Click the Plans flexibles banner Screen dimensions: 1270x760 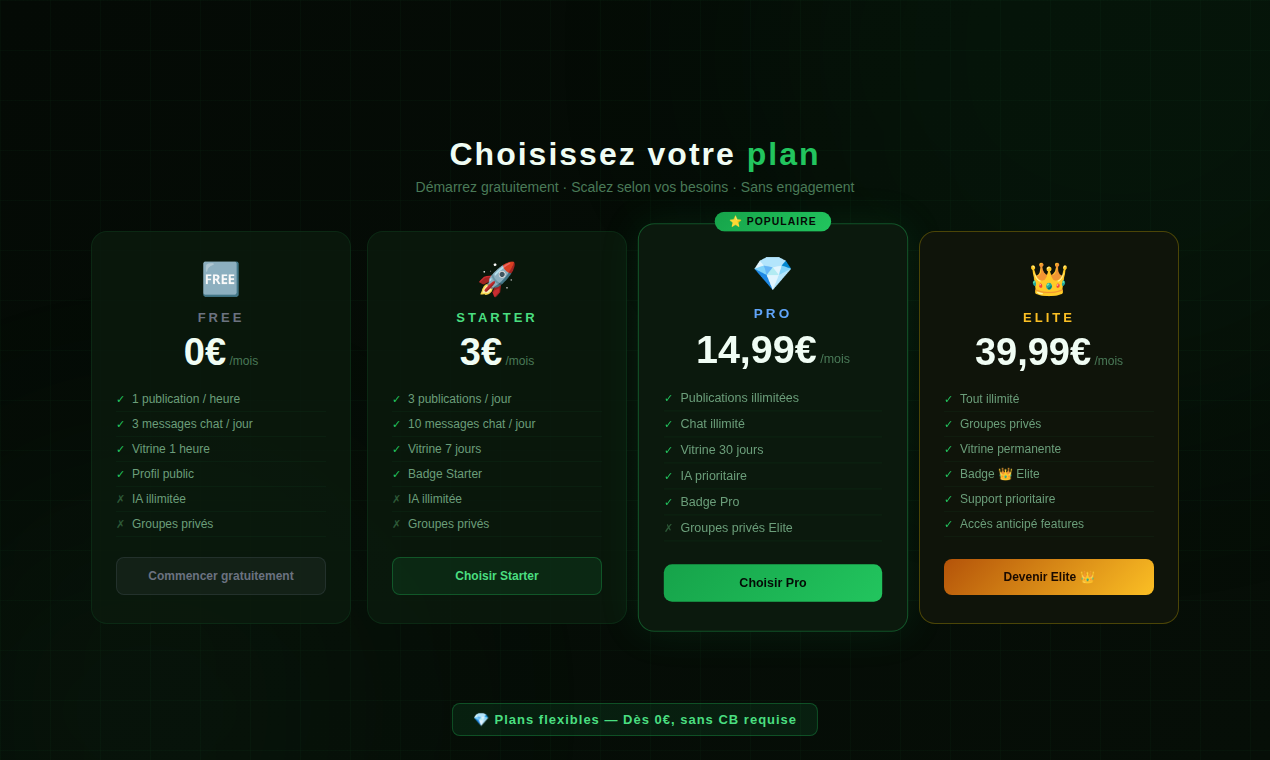[634, 719]
